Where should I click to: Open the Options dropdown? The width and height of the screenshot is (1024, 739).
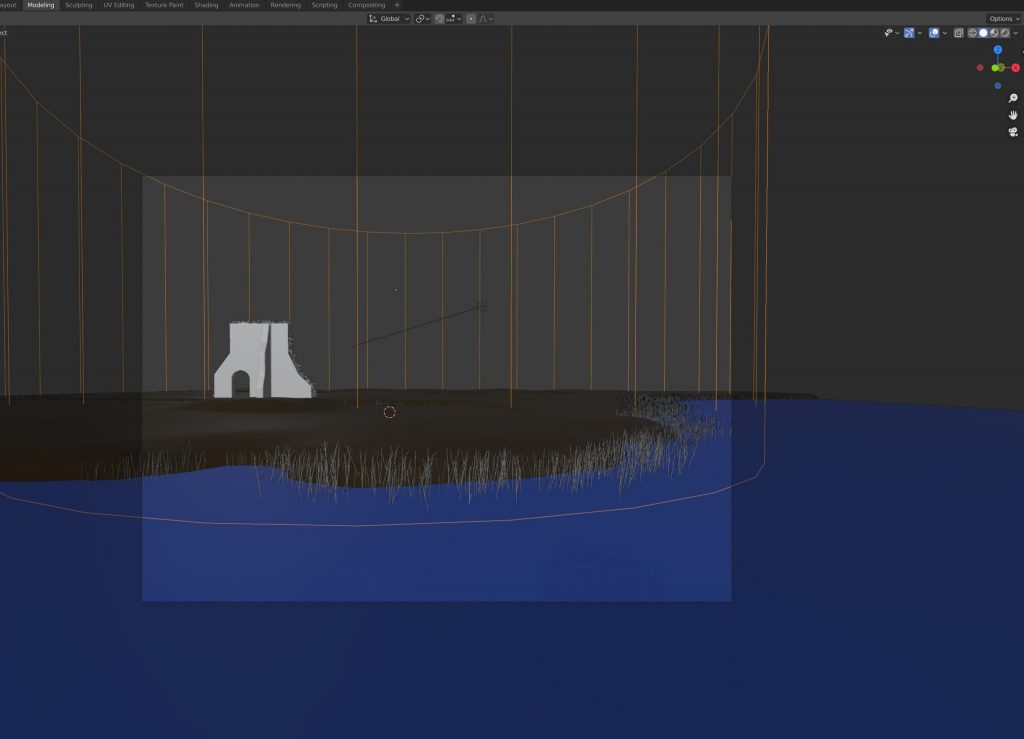[x=1003, y=19]
